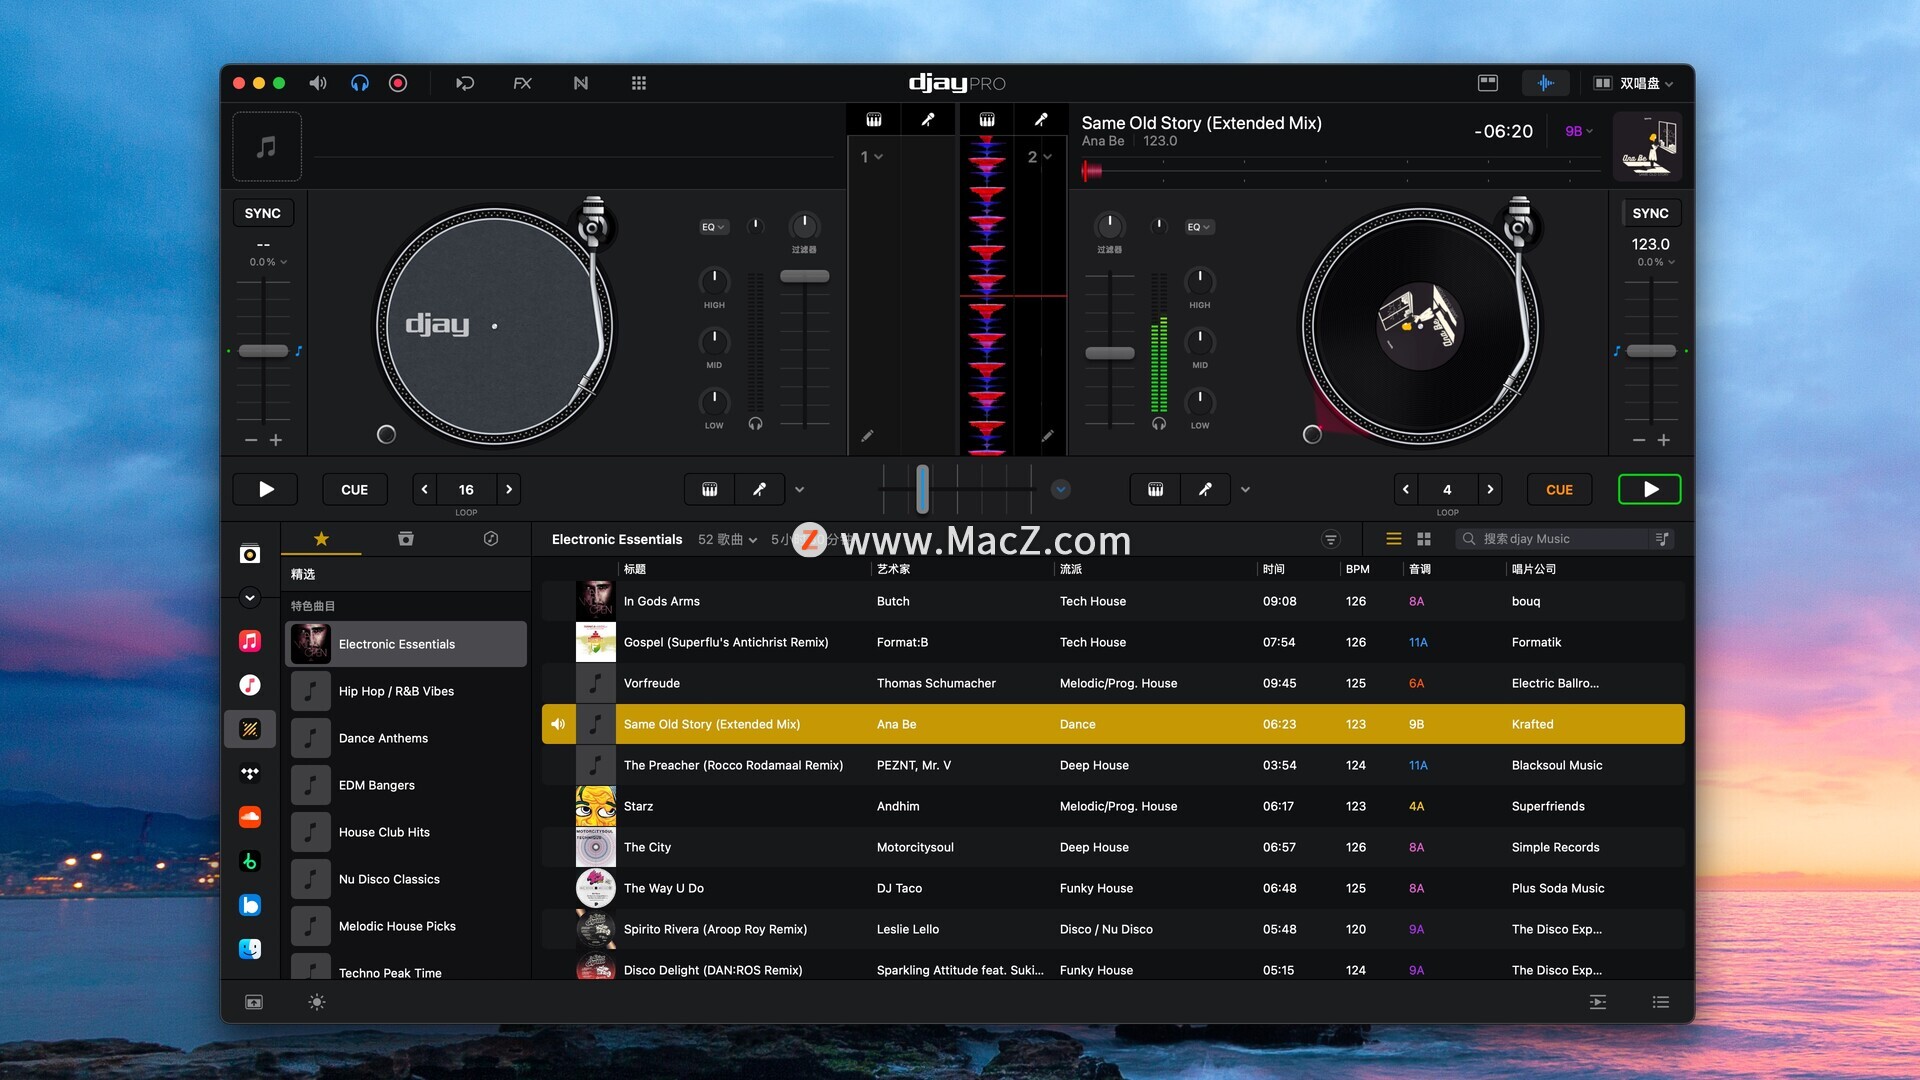Open SoundCloud source in sidebar
1920x1080 pixels.
click(x=250, y=817)
